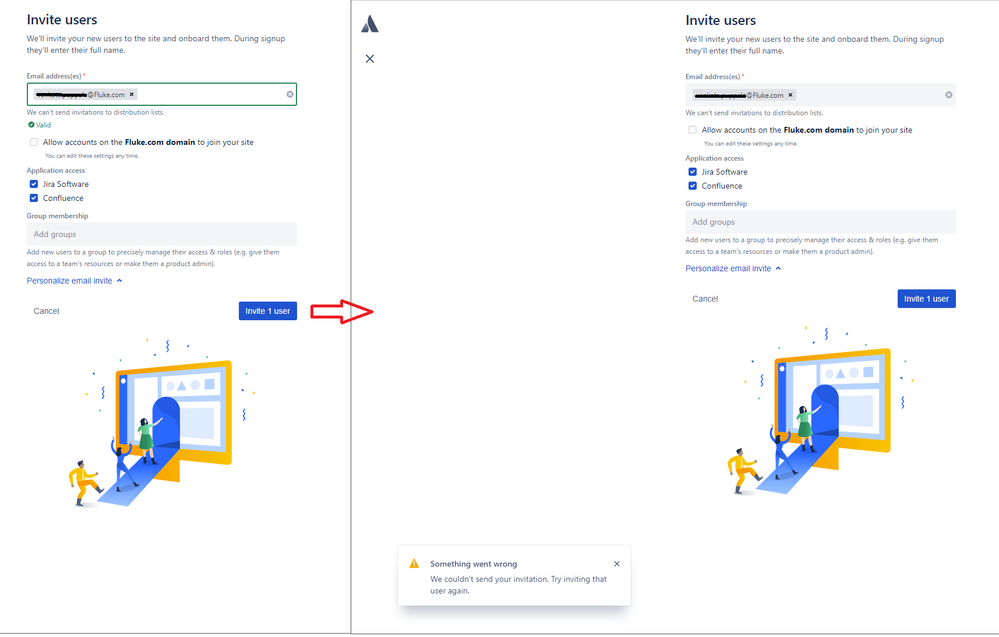Uncheck Jira Software in left panel
This screenshot has height=637, width=999.
(34, 184)
